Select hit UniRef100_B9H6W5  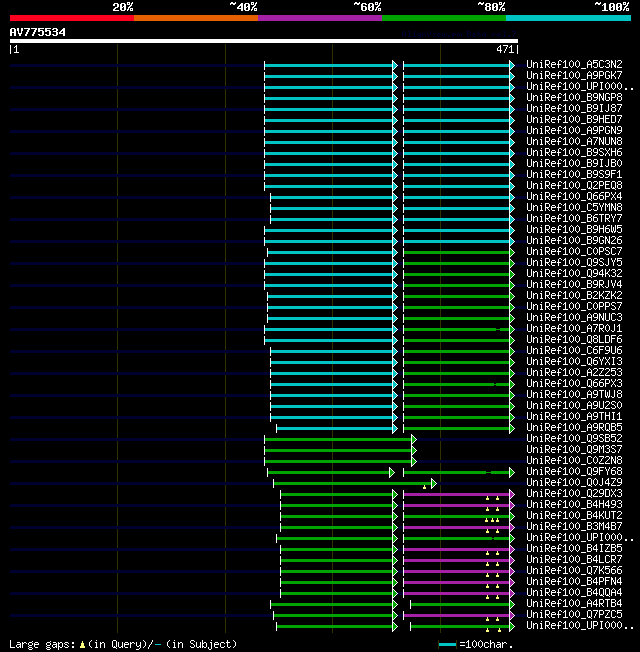(574, 230)
